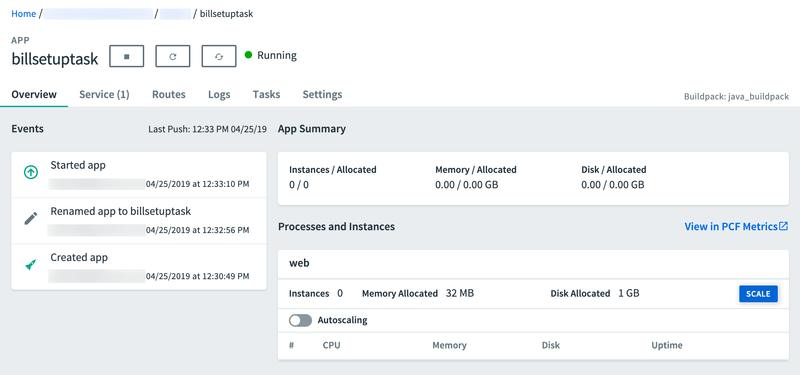800x375 pixels.
Task: Click the App Summary heading
Action: tap(312, 129)
